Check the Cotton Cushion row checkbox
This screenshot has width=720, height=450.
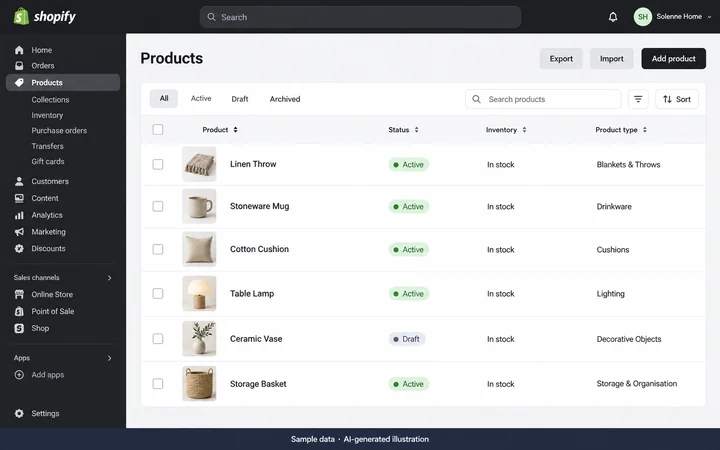[x=158, y=249]
